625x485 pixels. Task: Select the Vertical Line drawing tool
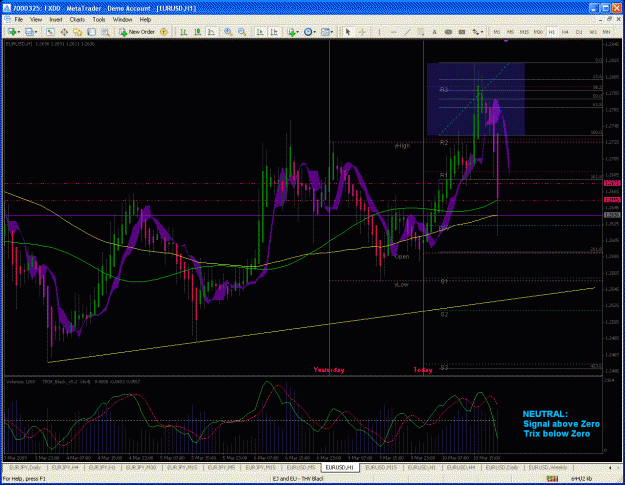(379, 32)
